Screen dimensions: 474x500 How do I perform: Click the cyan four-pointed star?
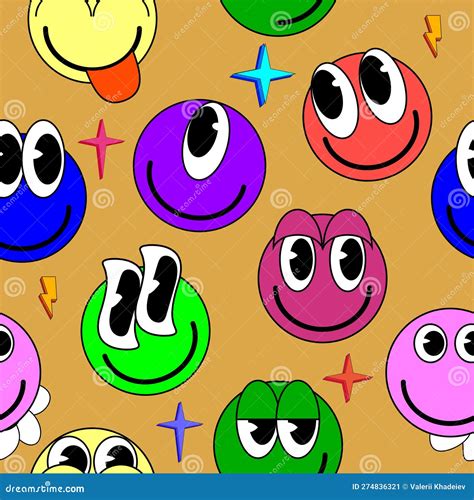tap(262, 75)
